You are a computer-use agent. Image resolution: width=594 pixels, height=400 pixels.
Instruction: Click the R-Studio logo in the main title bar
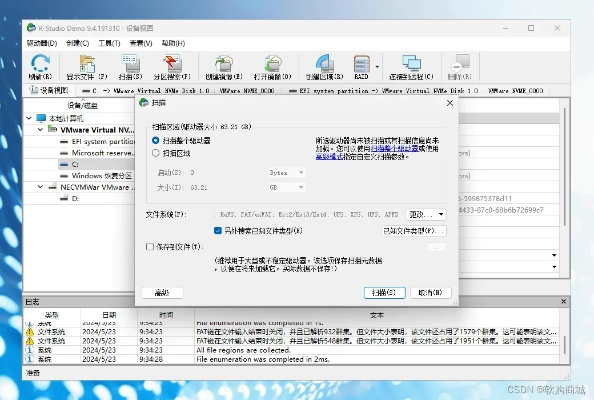click(31, 28)
